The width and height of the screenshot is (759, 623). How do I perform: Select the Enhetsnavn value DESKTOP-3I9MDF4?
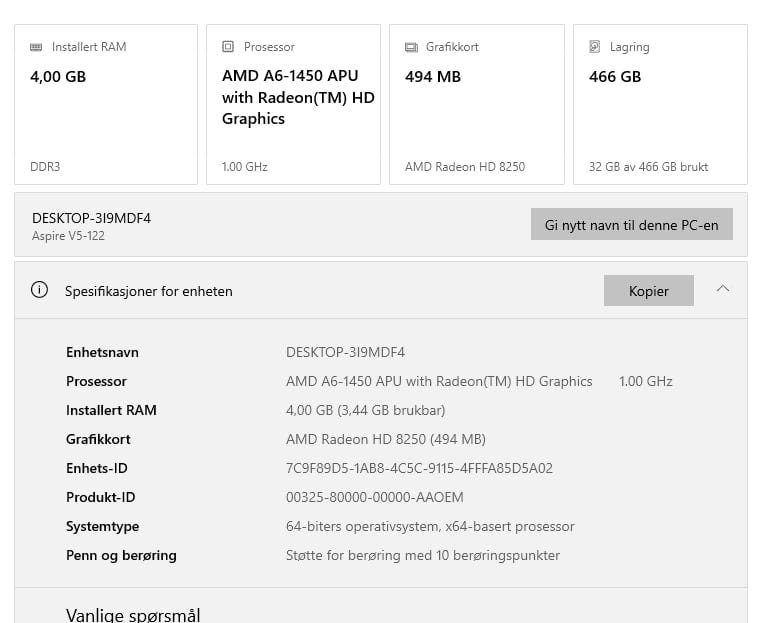(x=345, y=352)
